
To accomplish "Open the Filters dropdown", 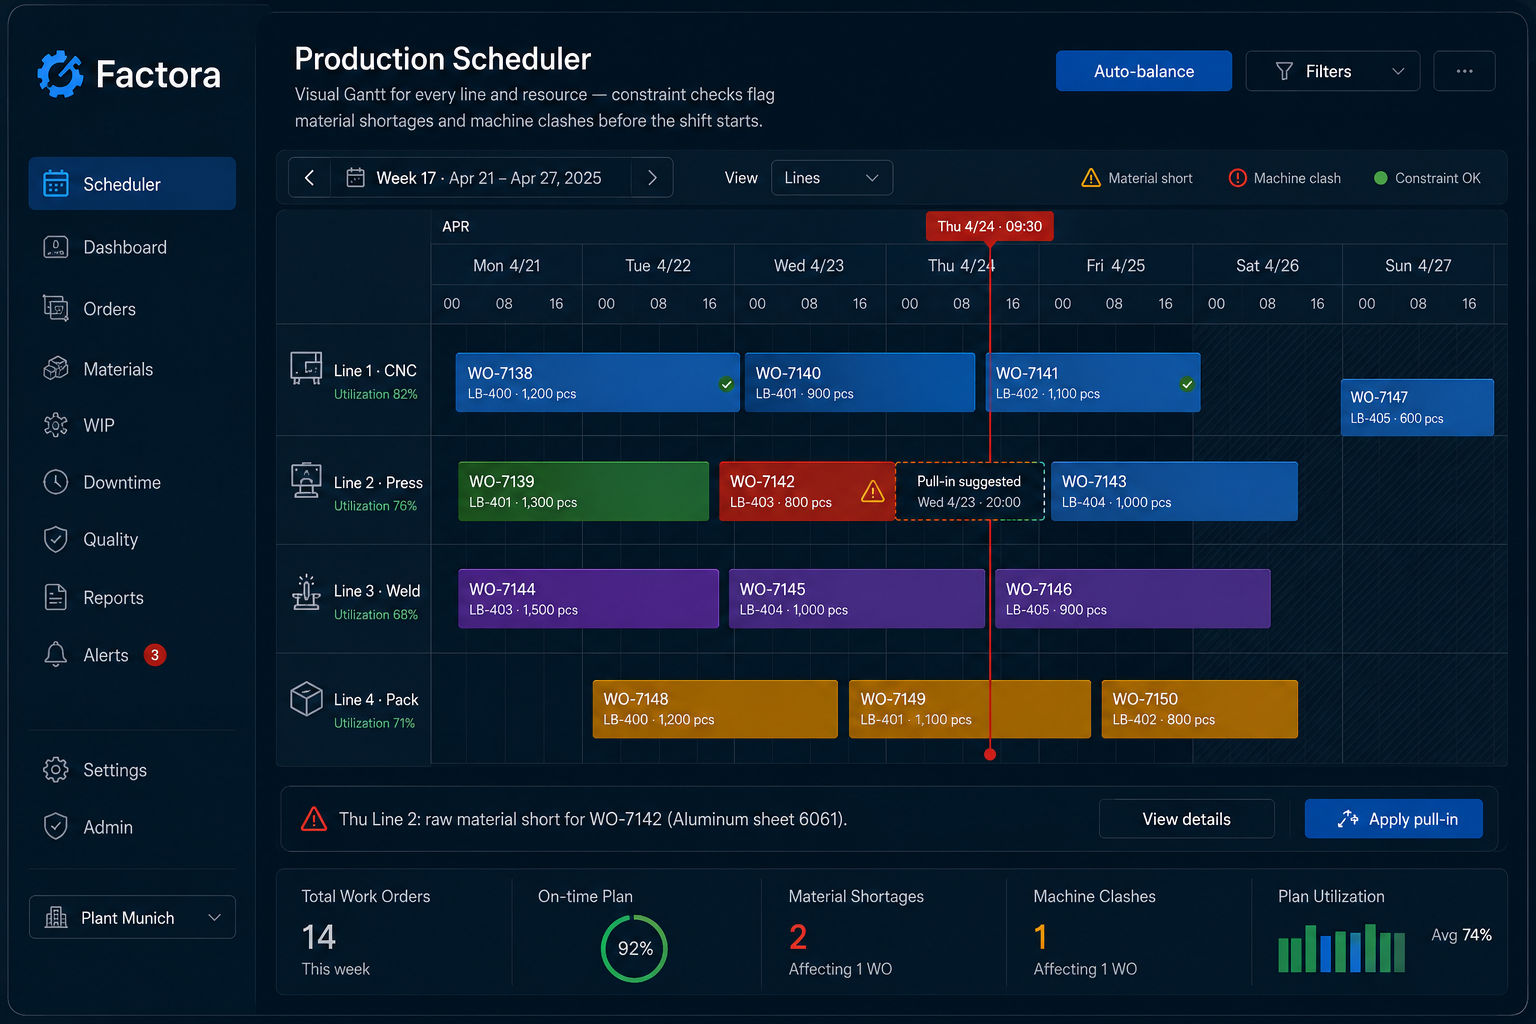I will click(1333, 71).
